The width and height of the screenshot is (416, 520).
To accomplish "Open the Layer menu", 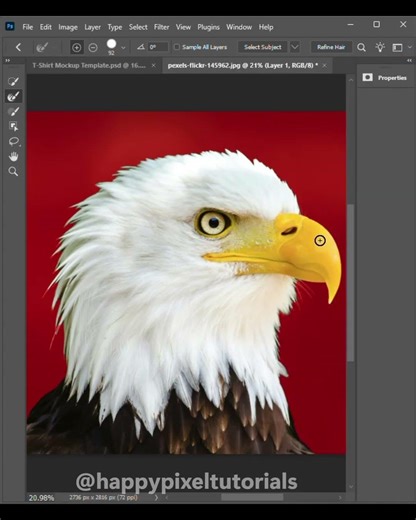I will click(92, 27).
